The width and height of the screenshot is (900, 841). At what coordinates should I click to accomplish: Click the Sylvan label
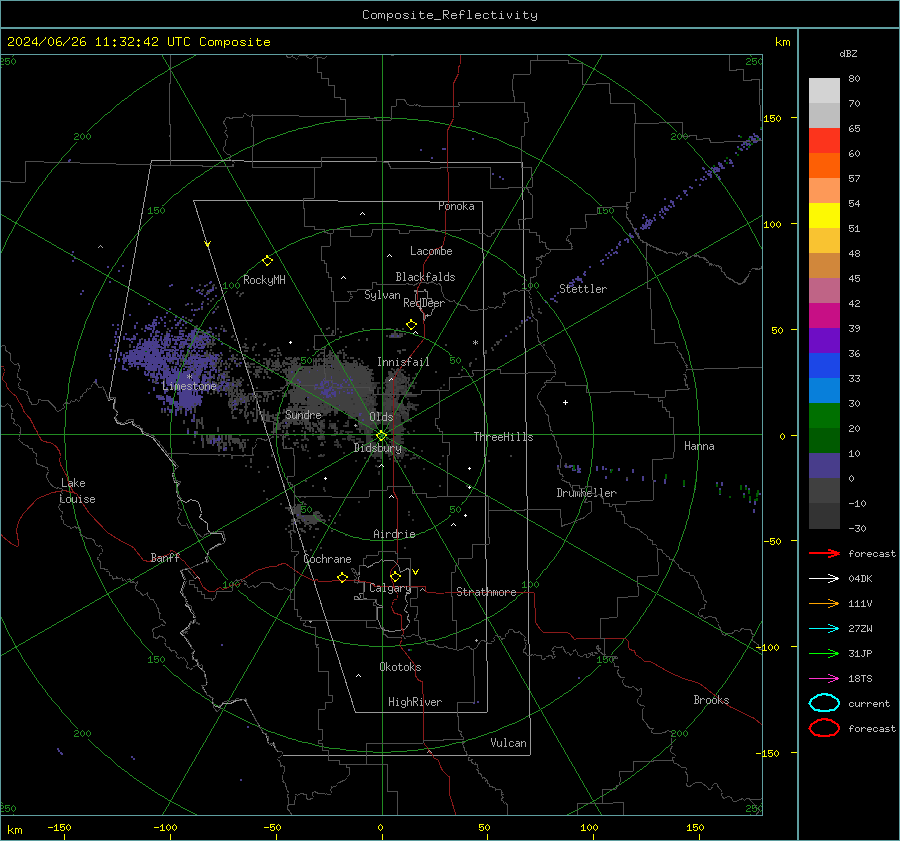pyautogui.click(x=382, y=295)
